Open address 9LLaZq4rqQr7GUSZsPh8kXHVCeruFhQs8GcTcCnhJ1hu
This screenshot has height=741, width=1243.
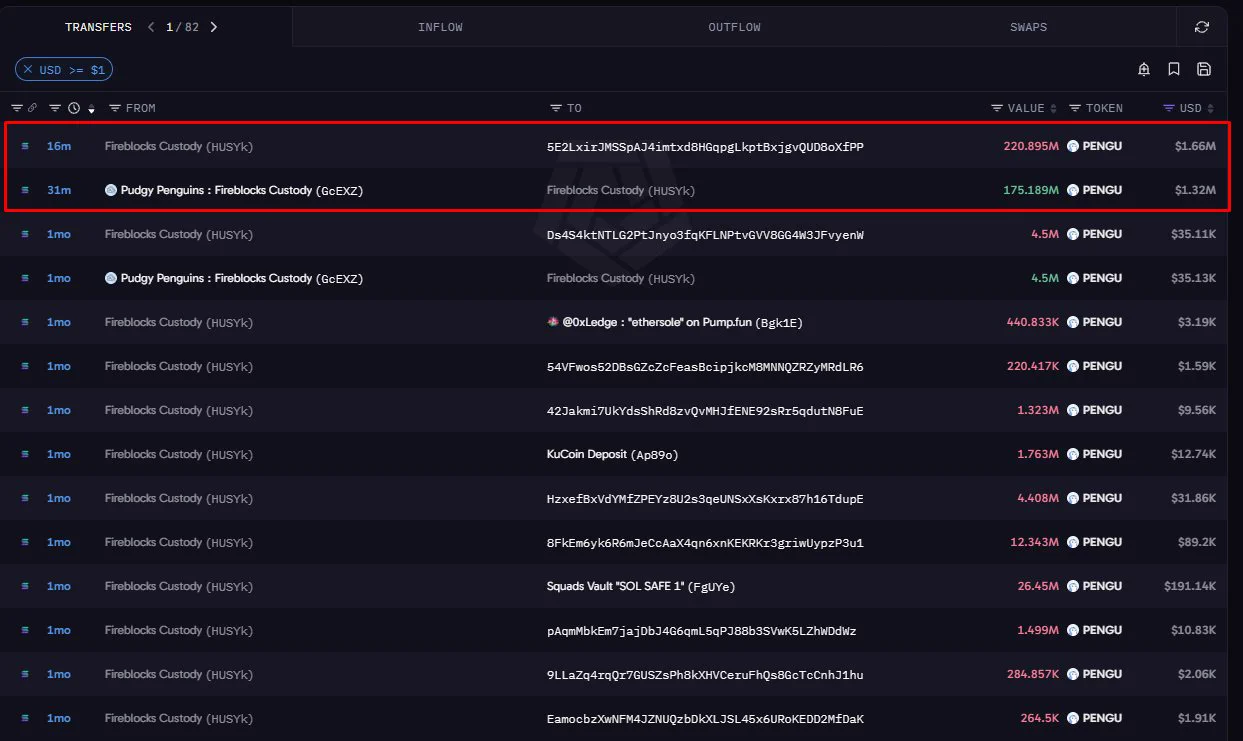point(705,674)
